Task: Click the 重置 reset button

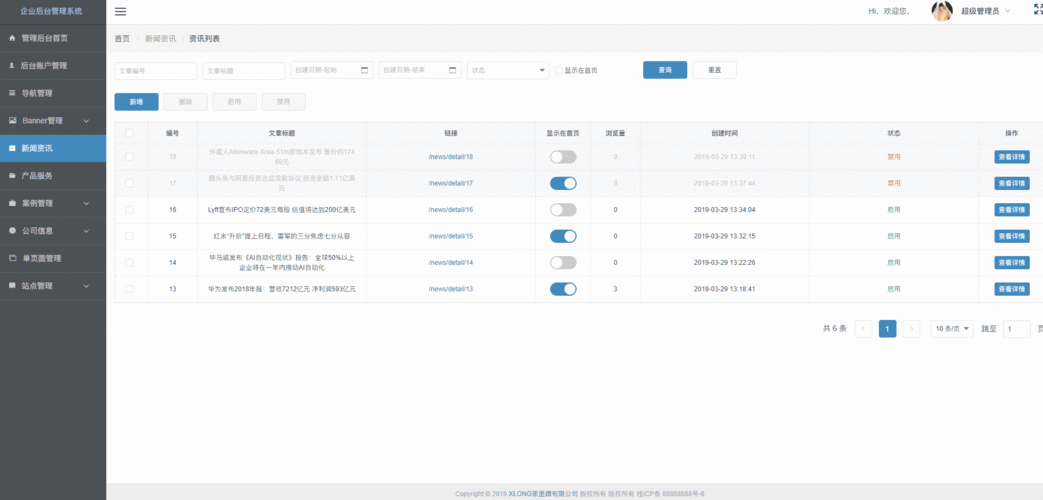Action: pyautogui.click(x=714, y=70)
